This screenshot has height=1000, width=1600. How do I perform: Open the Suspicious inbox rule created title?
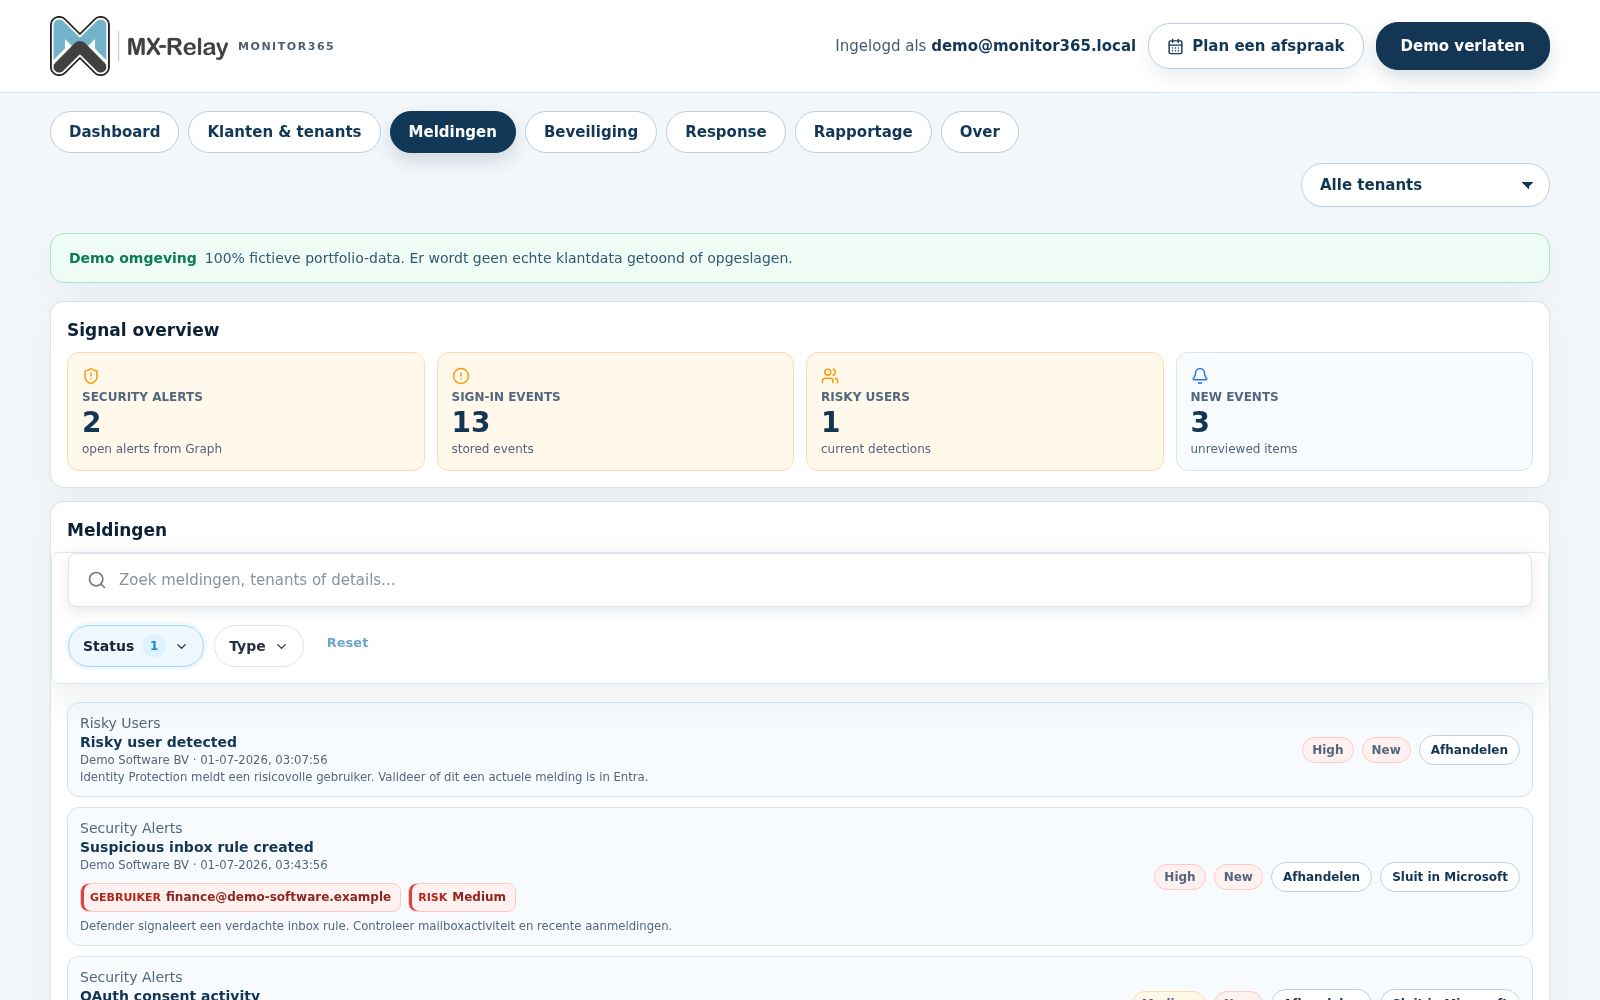(x=197, y=847)
